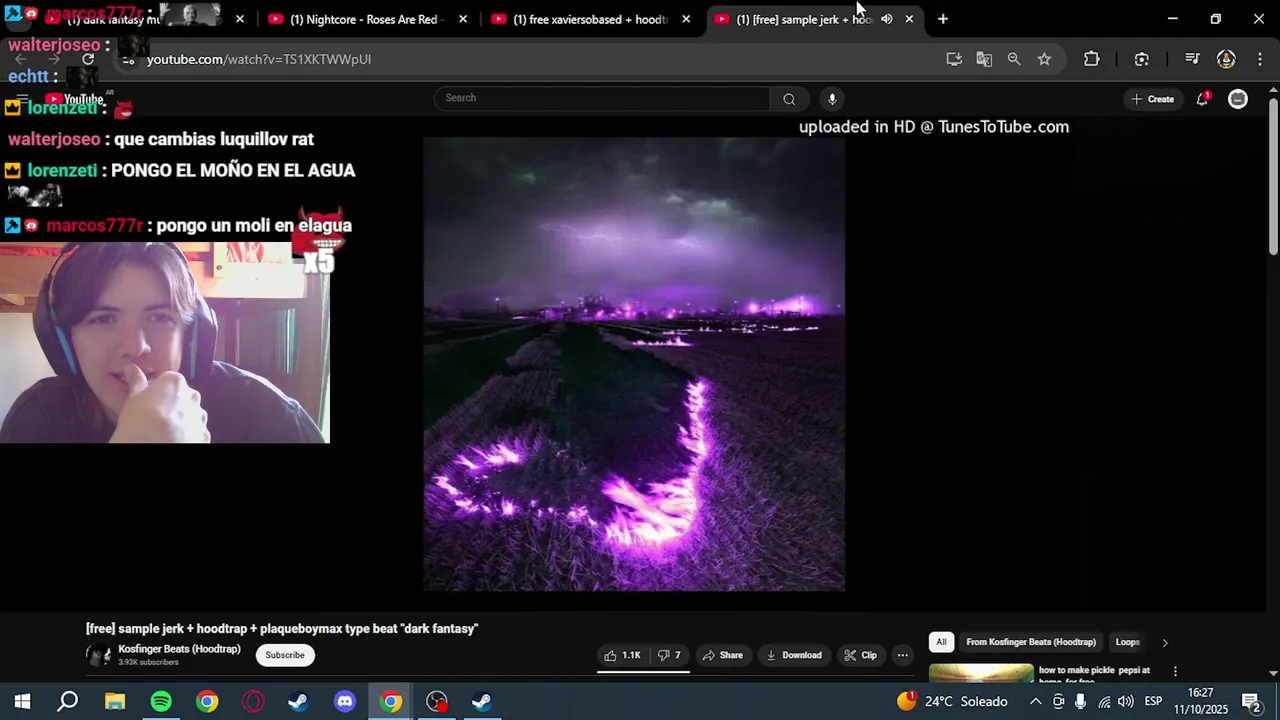Dislike the video showing 7 dislikes
Viewport: 1280px width, 720px height.
(x=669, y=655)
